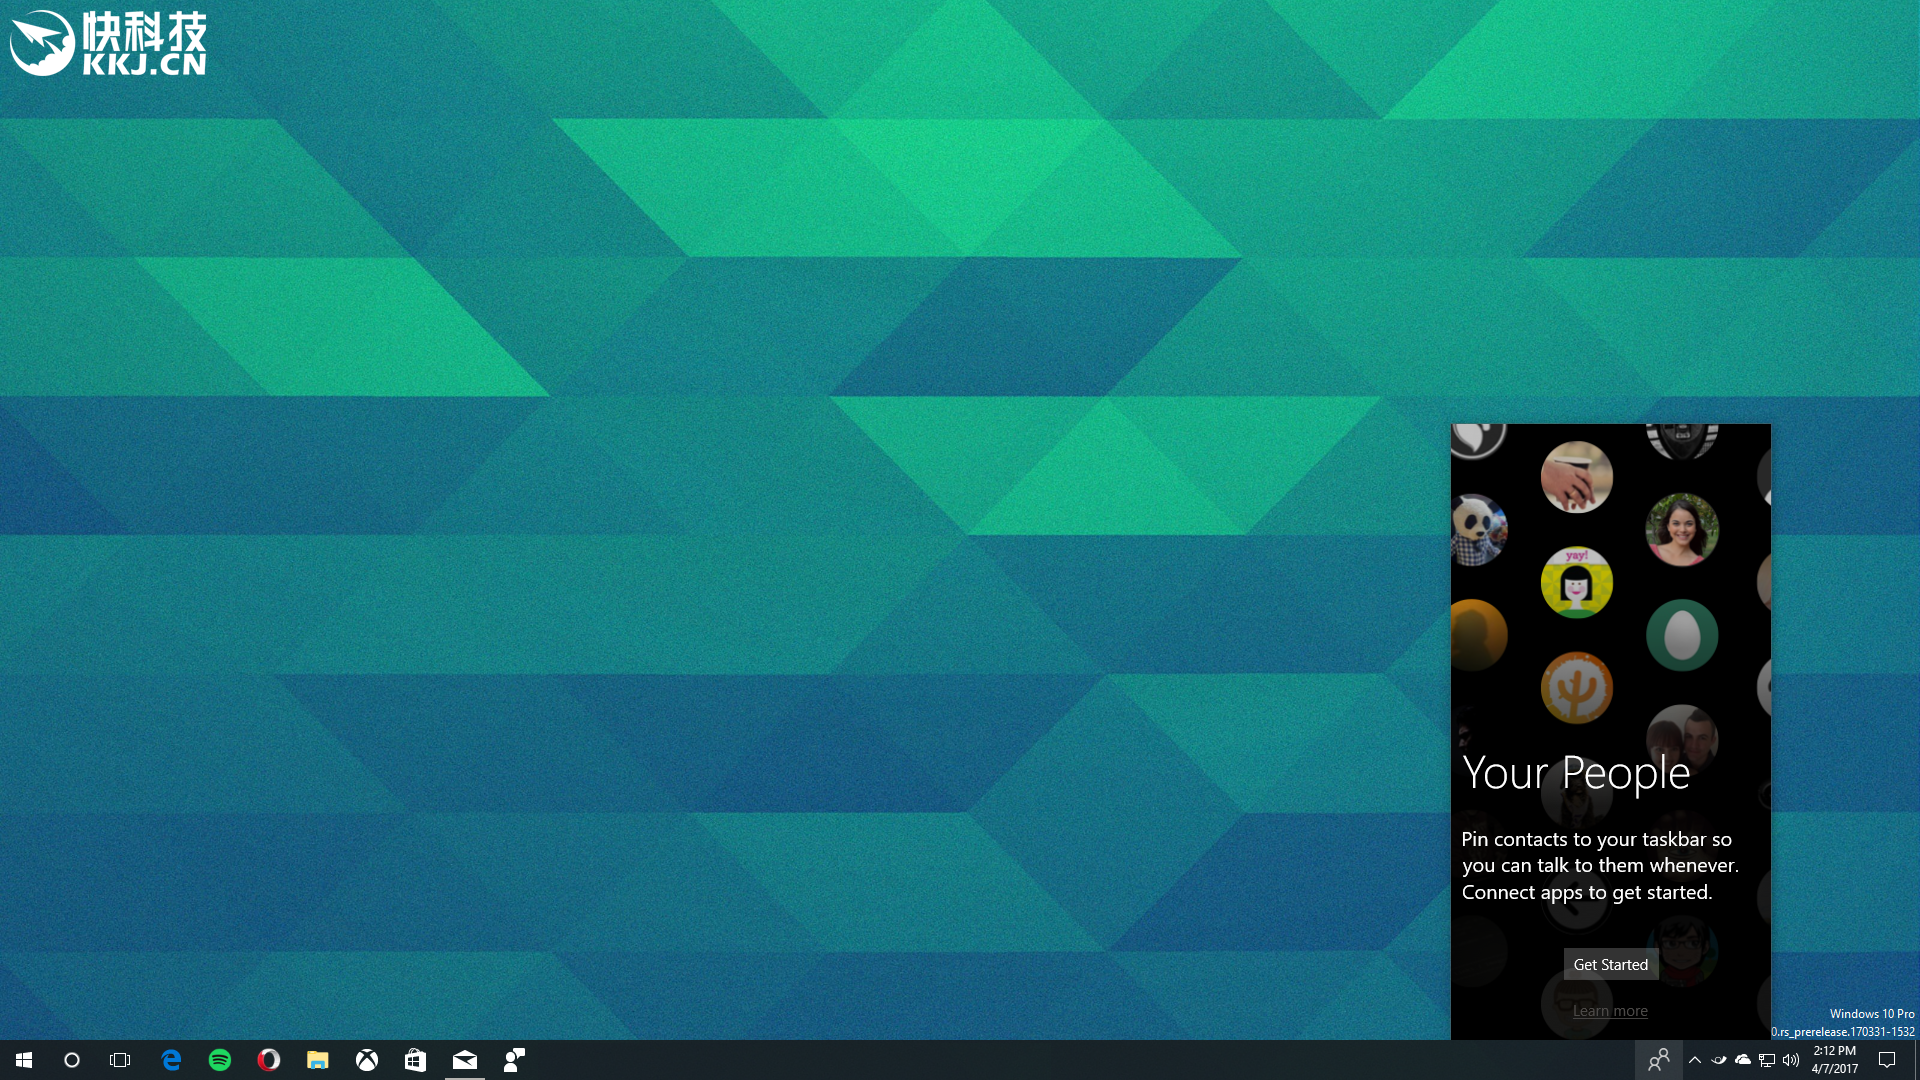Open File Explorer from taskbar

point(318,1060)
